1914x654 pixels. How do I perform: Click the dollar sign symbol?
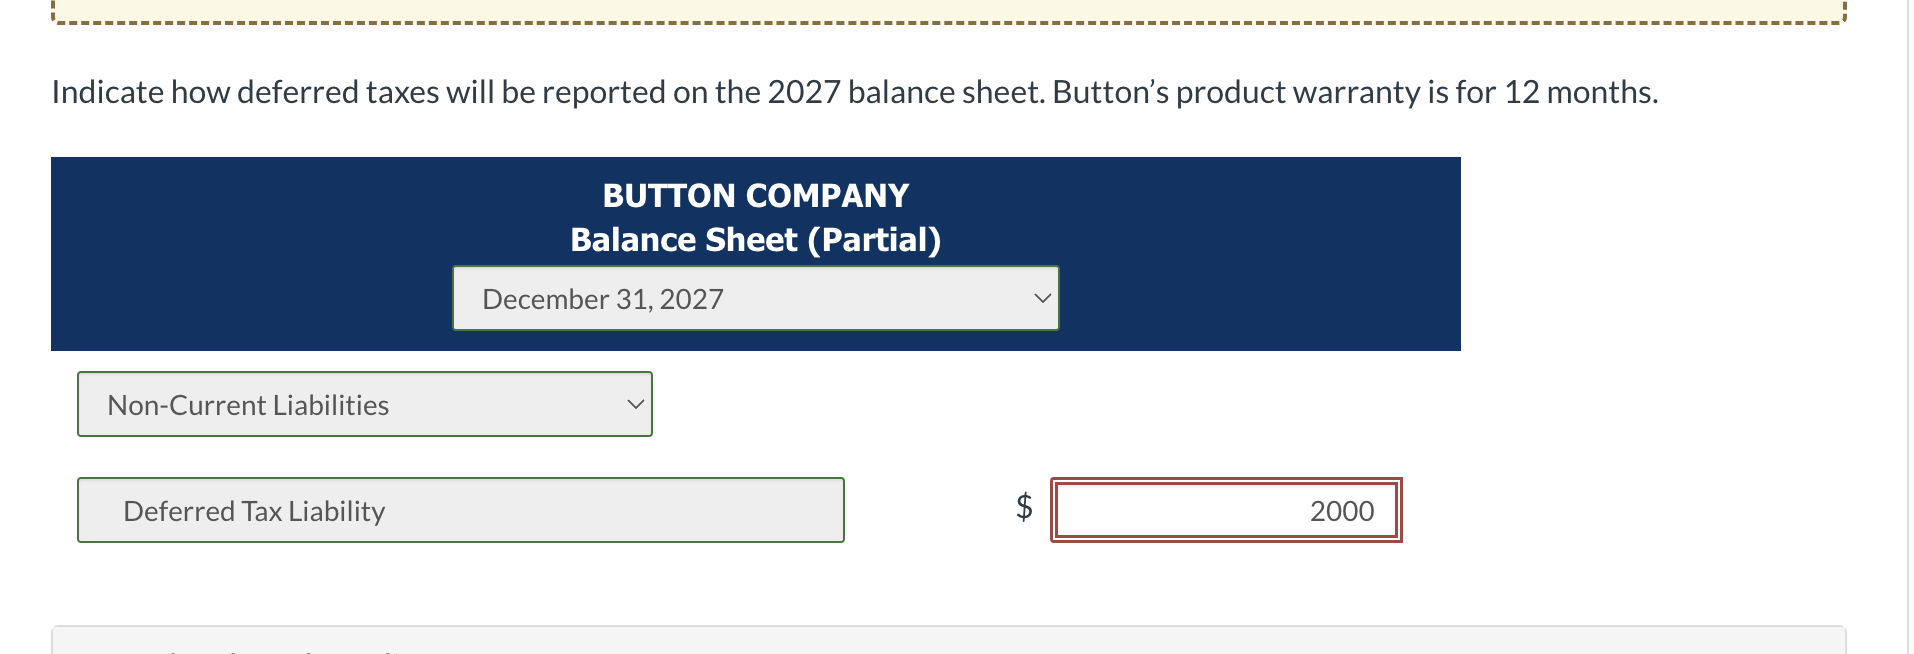tap(1024, 506)
